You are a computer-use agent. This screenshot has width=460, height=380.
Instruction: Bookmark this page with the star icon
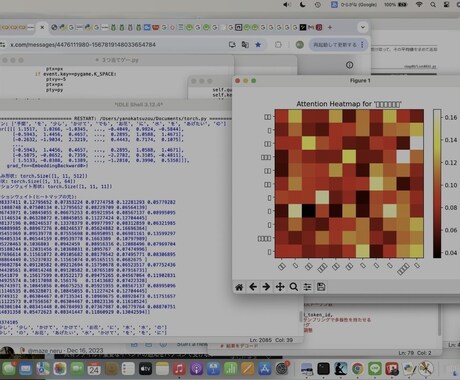pyautogui.click(x=258, y=45)
